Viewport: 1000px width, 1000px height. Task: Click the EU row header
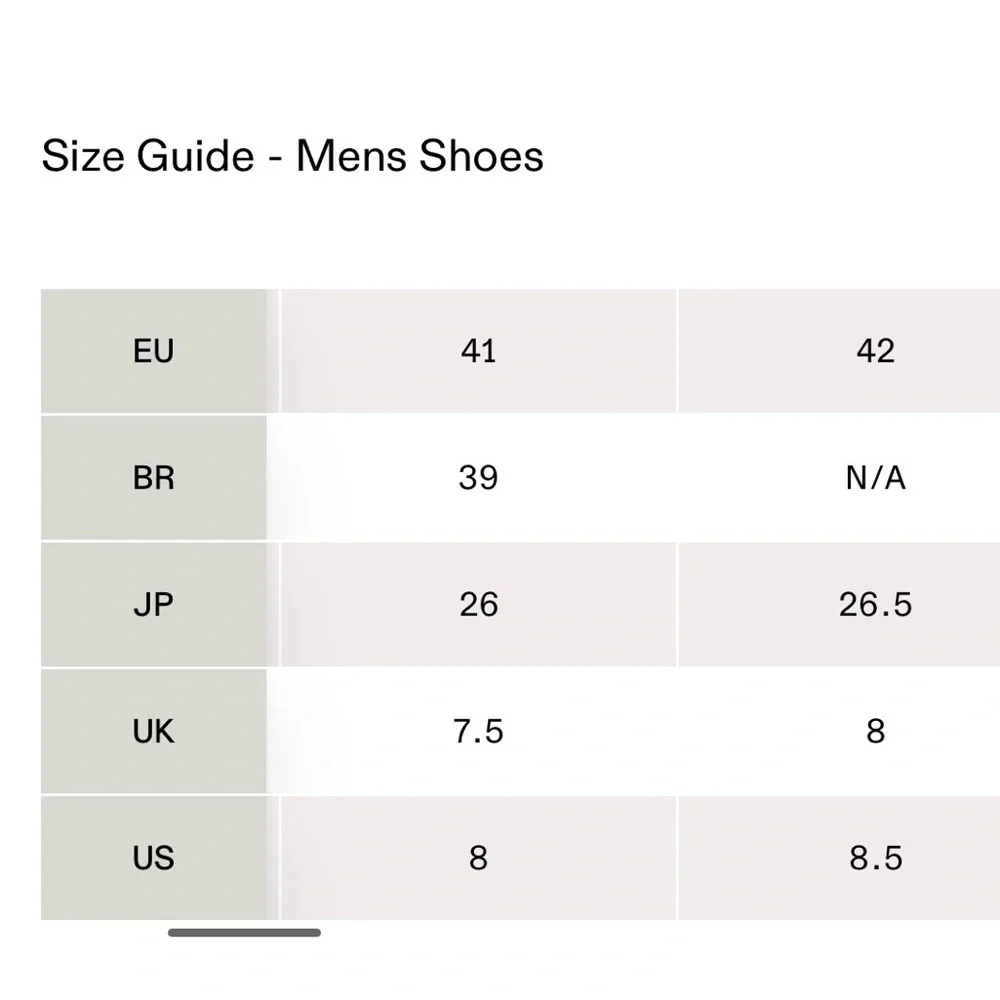click(x=153, y=351)
